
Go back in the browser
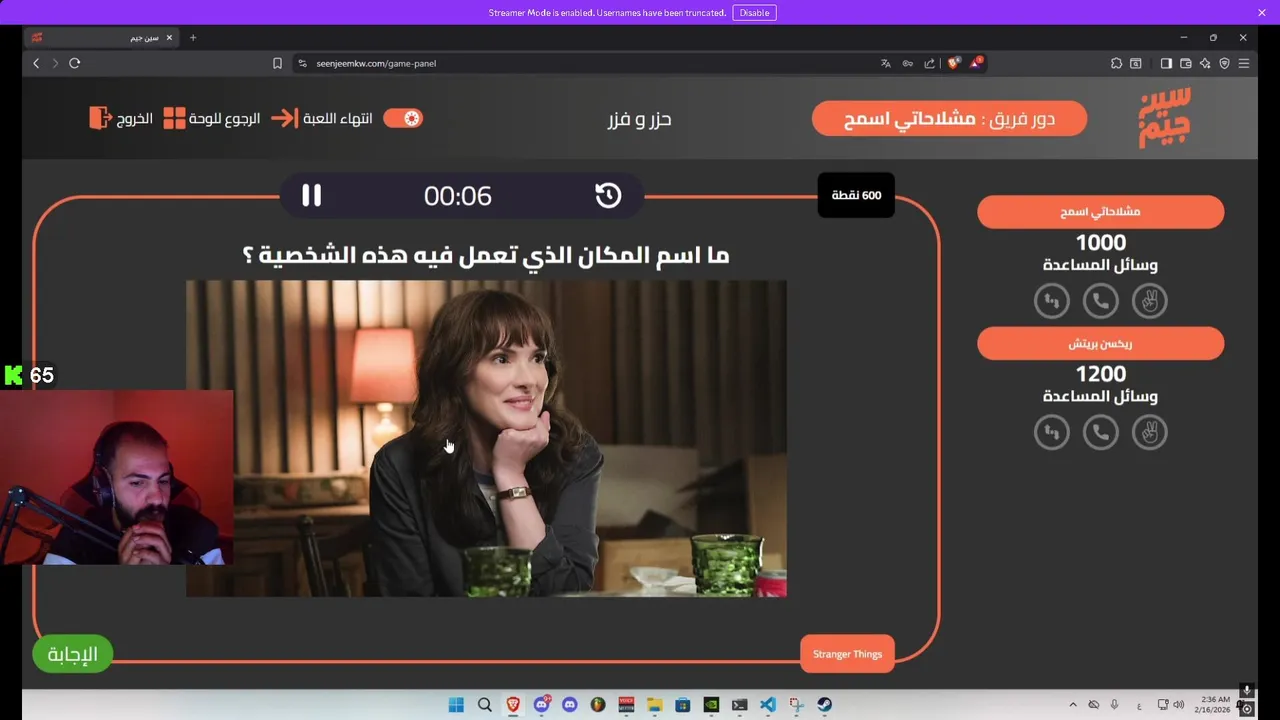click(36, 63)
